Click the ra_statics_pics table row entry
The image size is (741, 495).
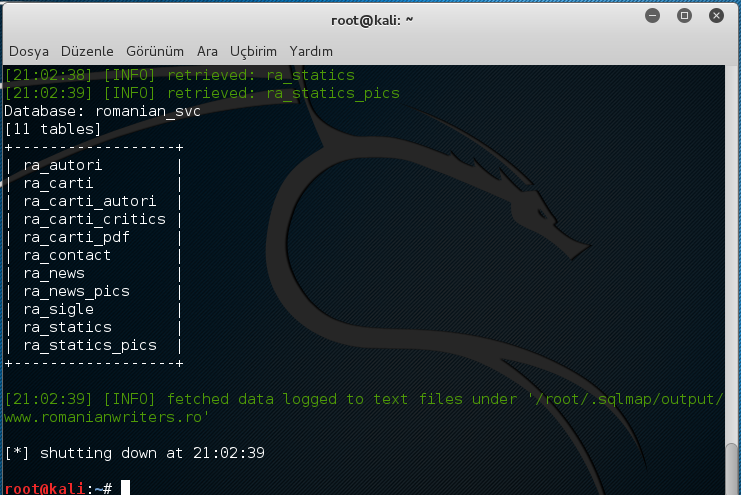point(90,345)
